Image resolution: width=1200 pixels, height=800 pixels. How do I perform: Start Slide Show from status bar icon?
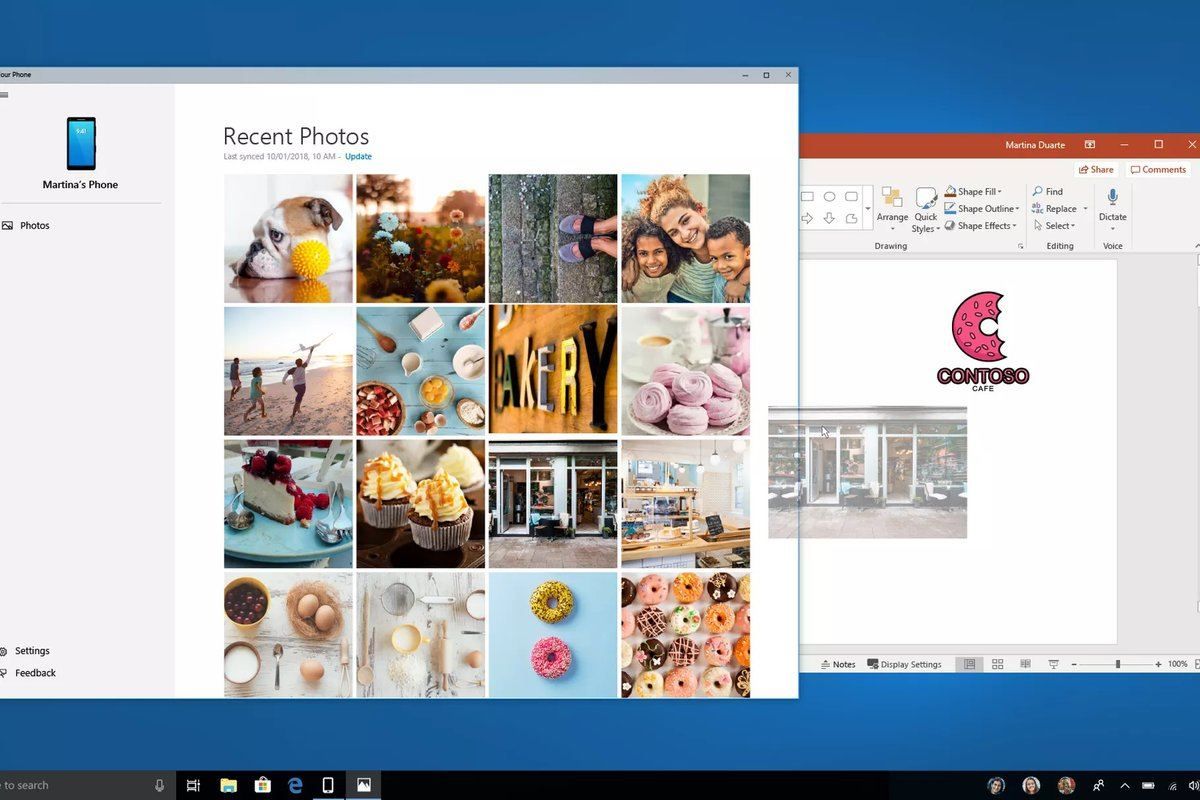click(x=1053, y=664)
